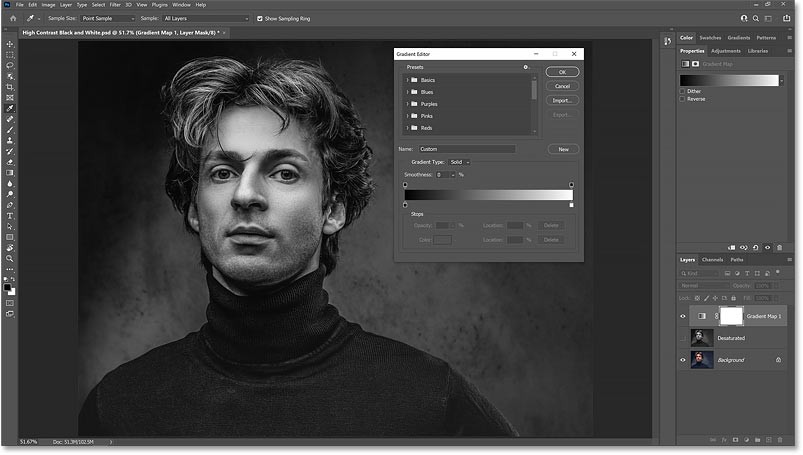Enable the Reverse checkbox
Screen dimensions: 803x455
(x=683, y=99)
